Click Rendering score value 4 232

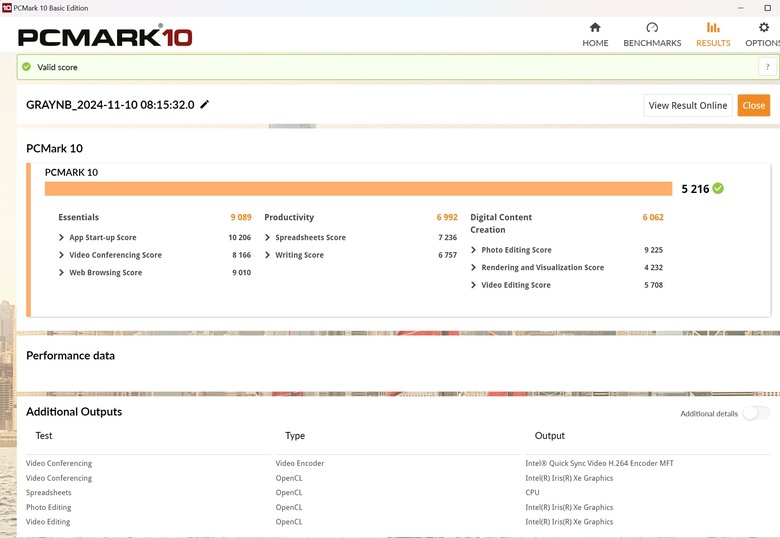pyautogui.click(x=653, y=268)
